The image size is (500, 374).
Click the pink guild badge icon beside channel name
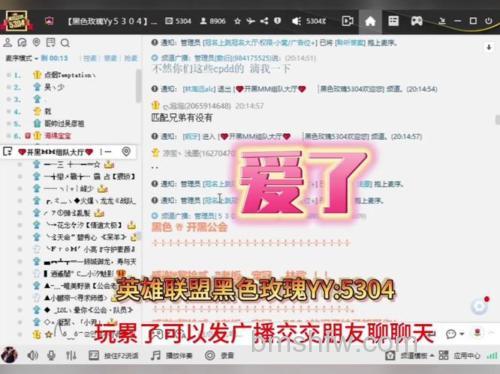pos(50,21)
